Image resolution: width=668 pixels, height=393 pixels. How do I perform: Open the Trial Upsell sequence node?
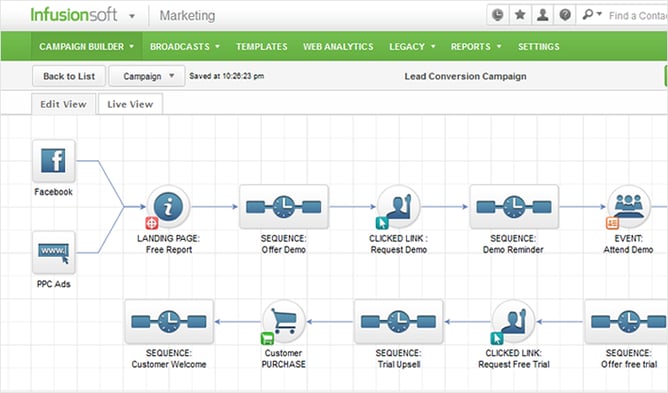tap(398, 322)
